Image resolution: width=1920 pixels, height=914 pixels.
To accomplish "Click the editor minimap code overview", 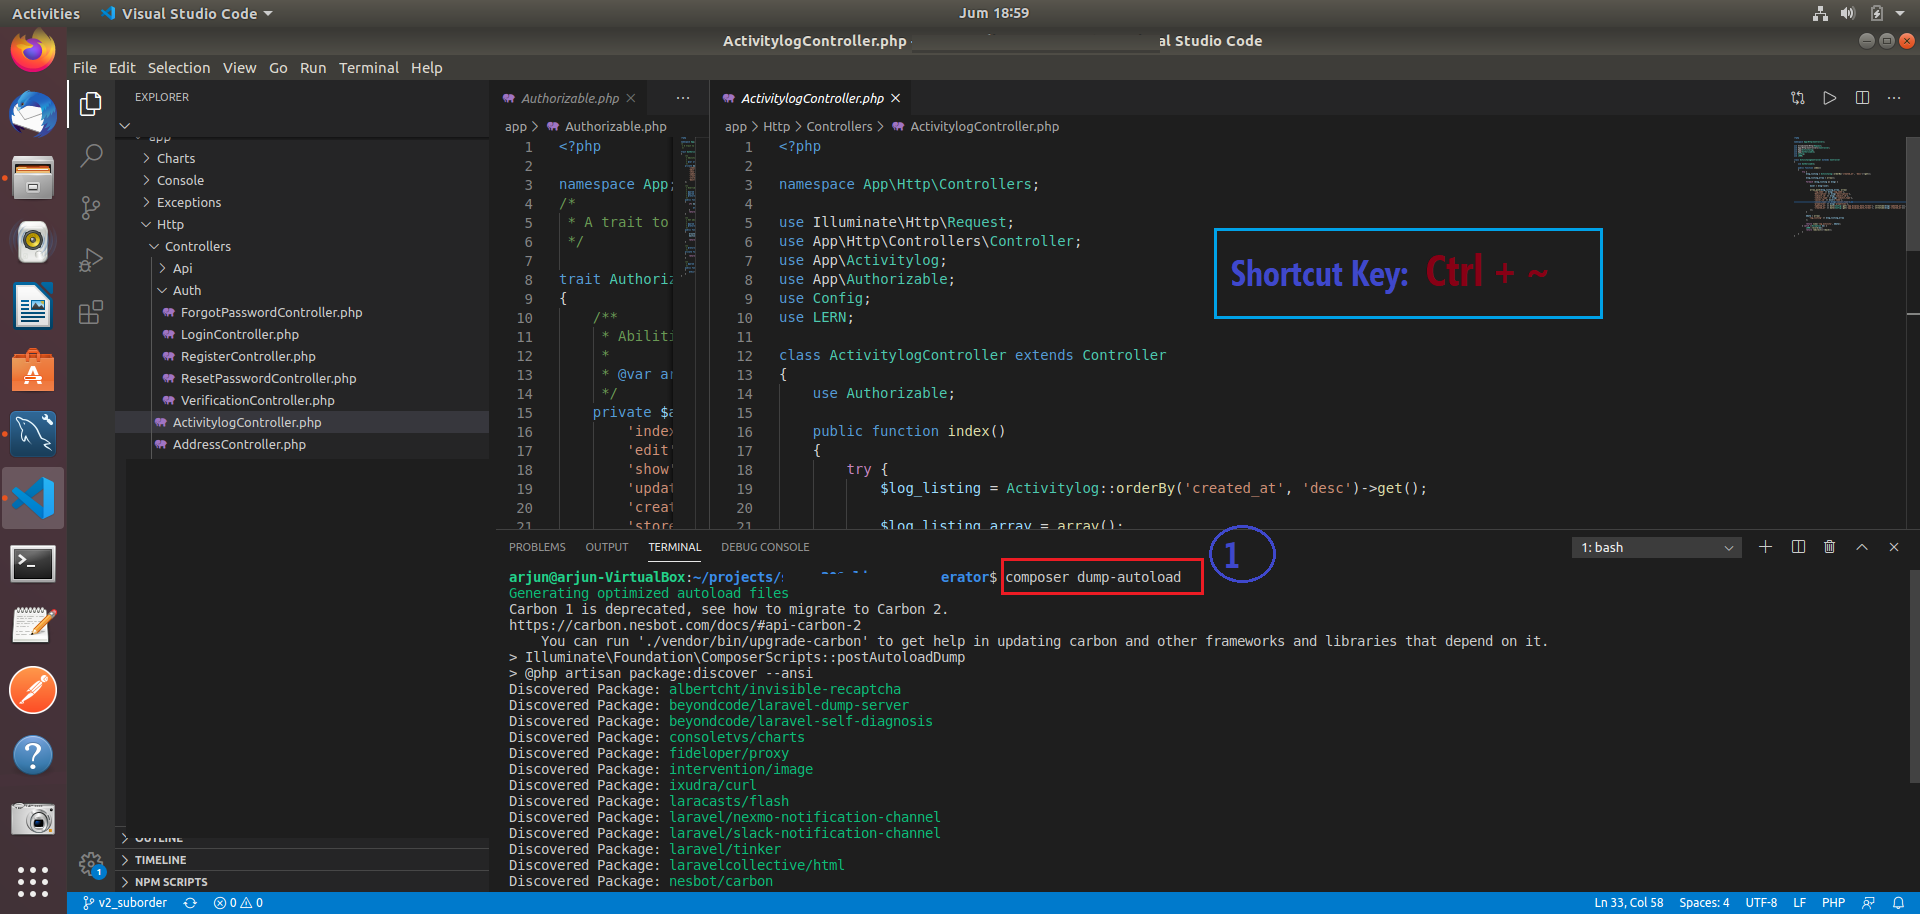I will (x=1847, y=185).
